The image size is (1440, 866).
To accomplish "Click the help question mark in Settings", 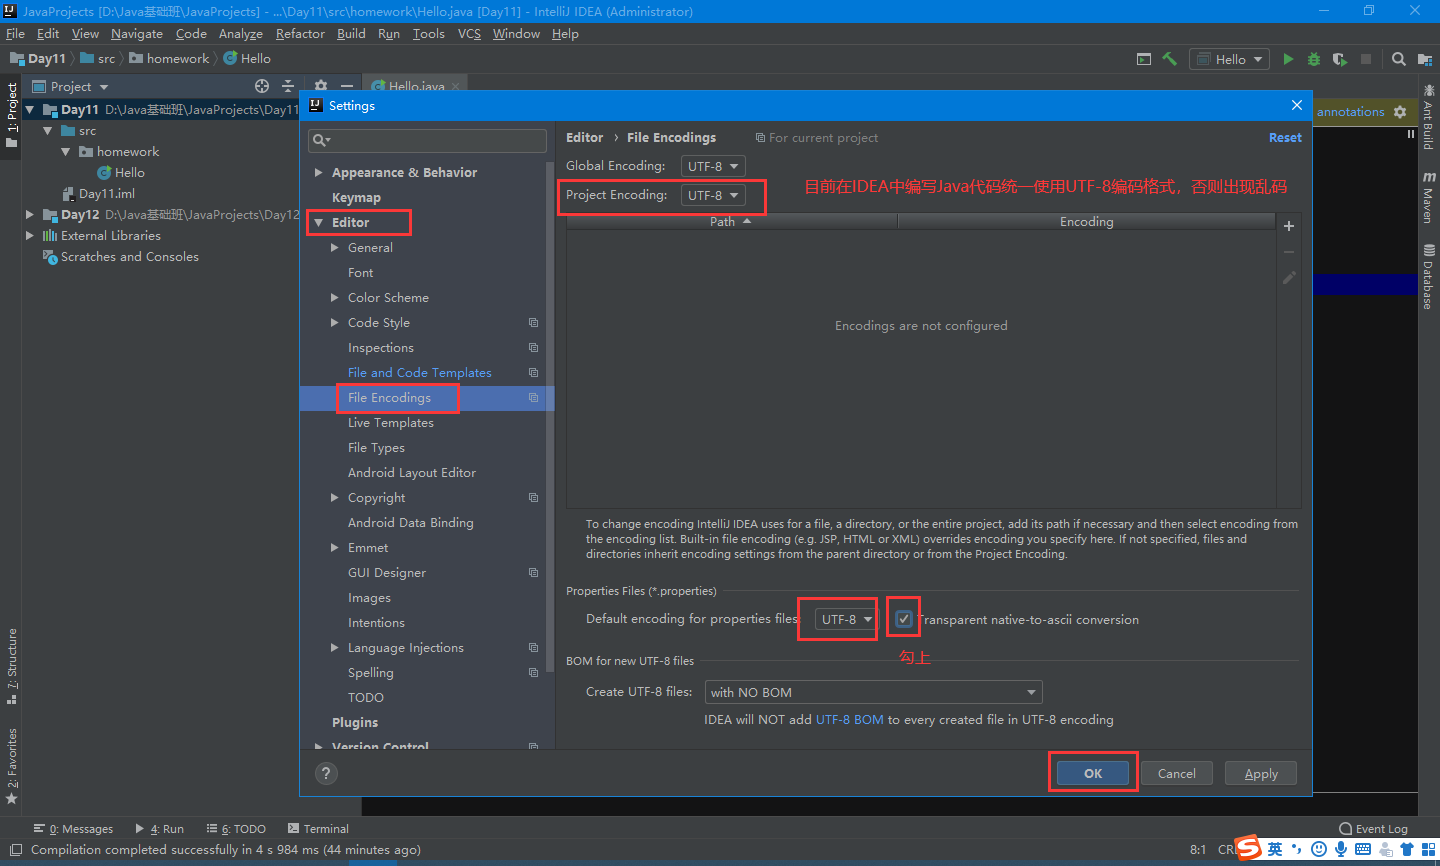I will (326, 773).
